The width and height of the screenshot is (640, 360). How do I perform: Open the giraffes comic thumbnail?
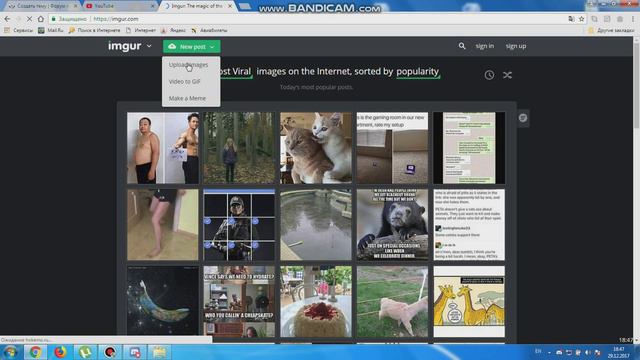[x=469, y=301]
